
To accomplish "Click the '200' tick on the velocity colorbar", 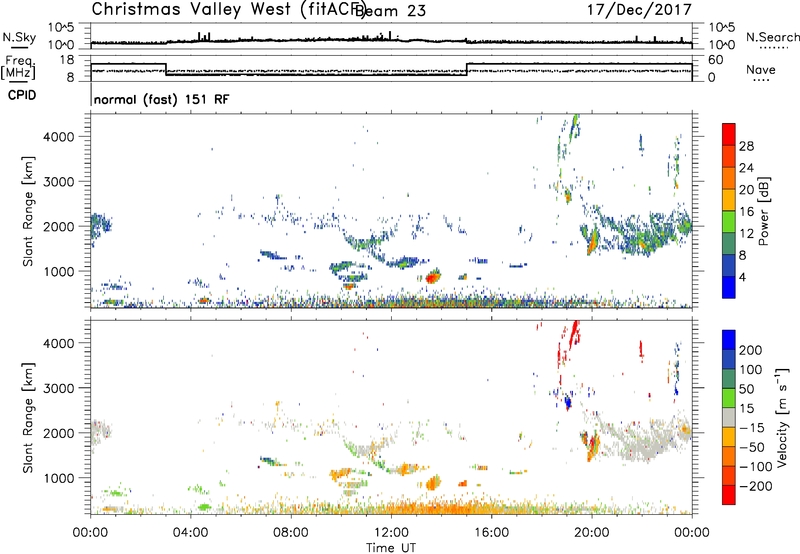I will point(751,350).
